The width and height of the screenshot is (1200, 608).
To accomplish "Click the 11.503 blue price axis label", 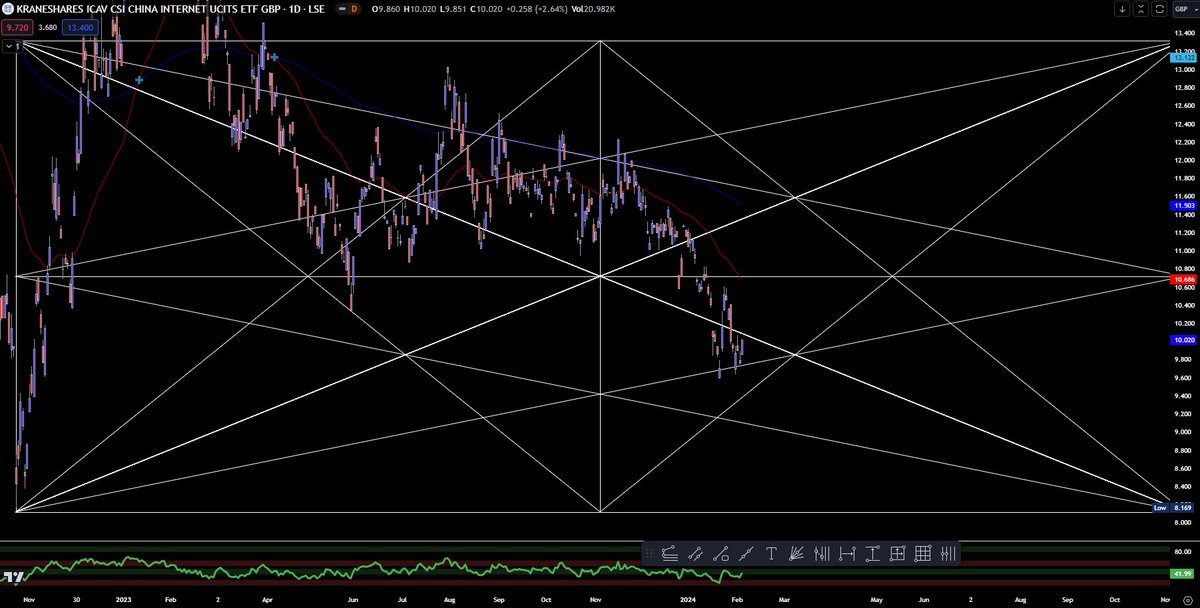I will 1182,205.
